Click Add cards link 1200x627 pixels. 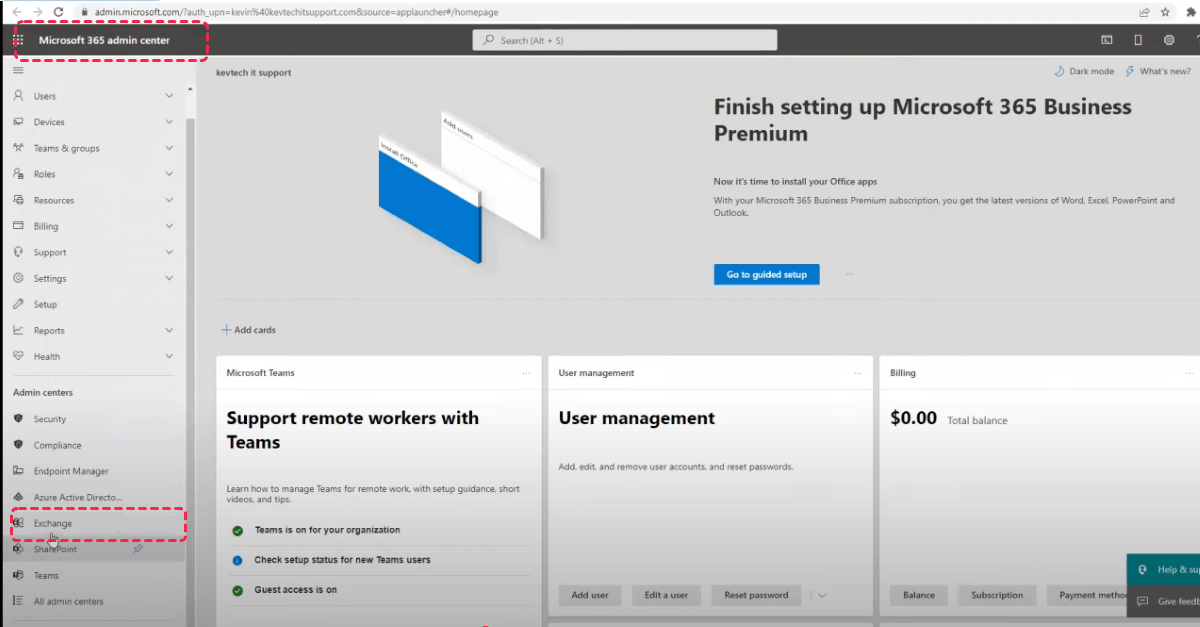tap(249, 330)
